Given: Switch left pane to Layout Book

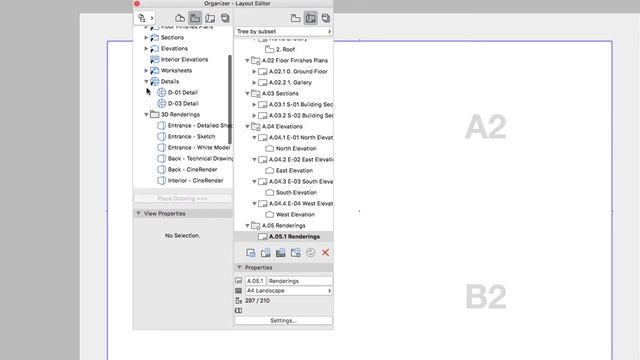Looking at the screenshot, I should [210, 18].
